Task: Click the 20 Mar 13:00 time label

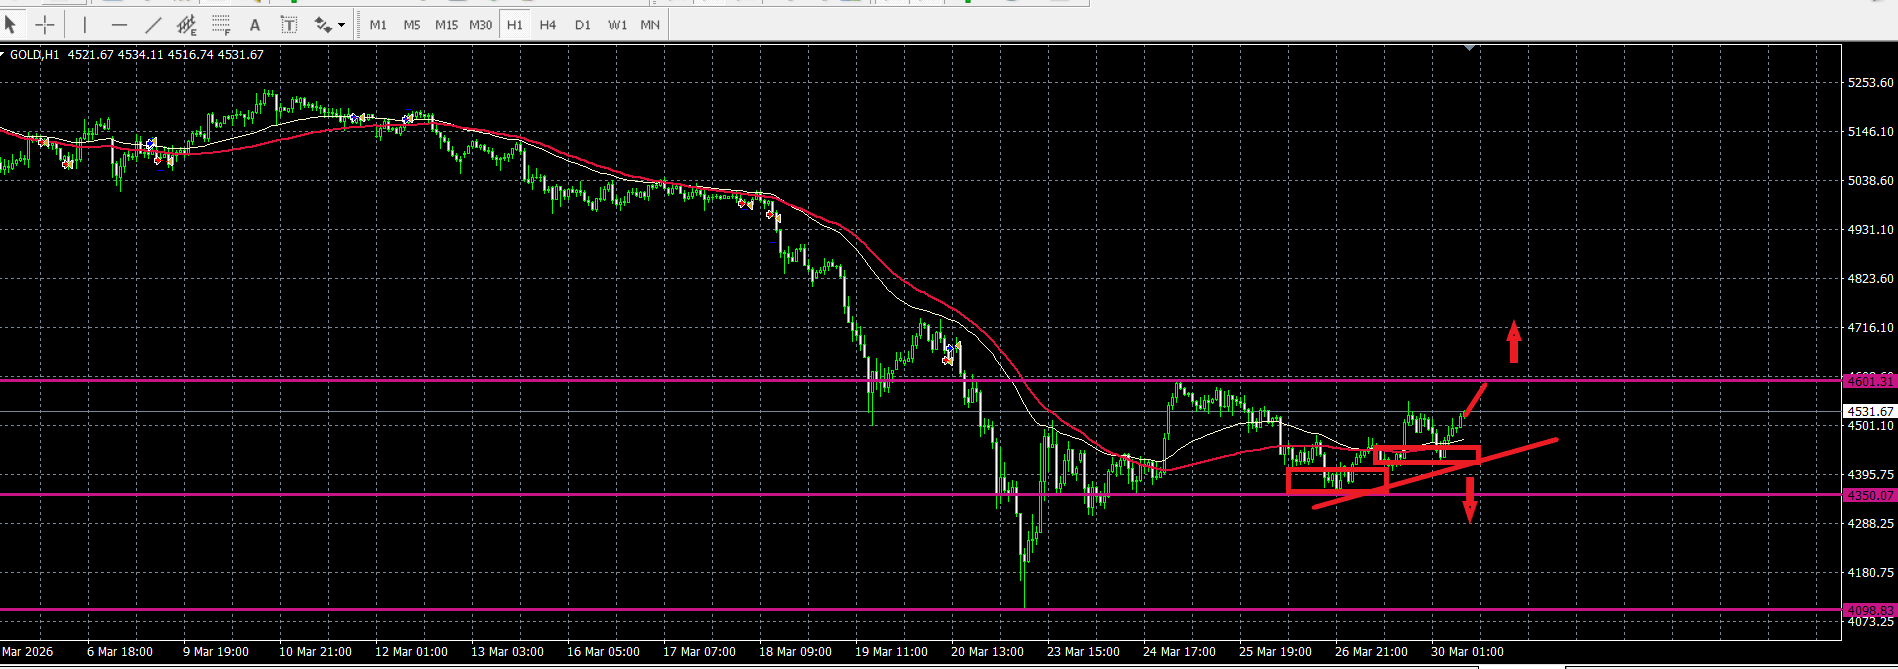Action: tap(987, 652)
